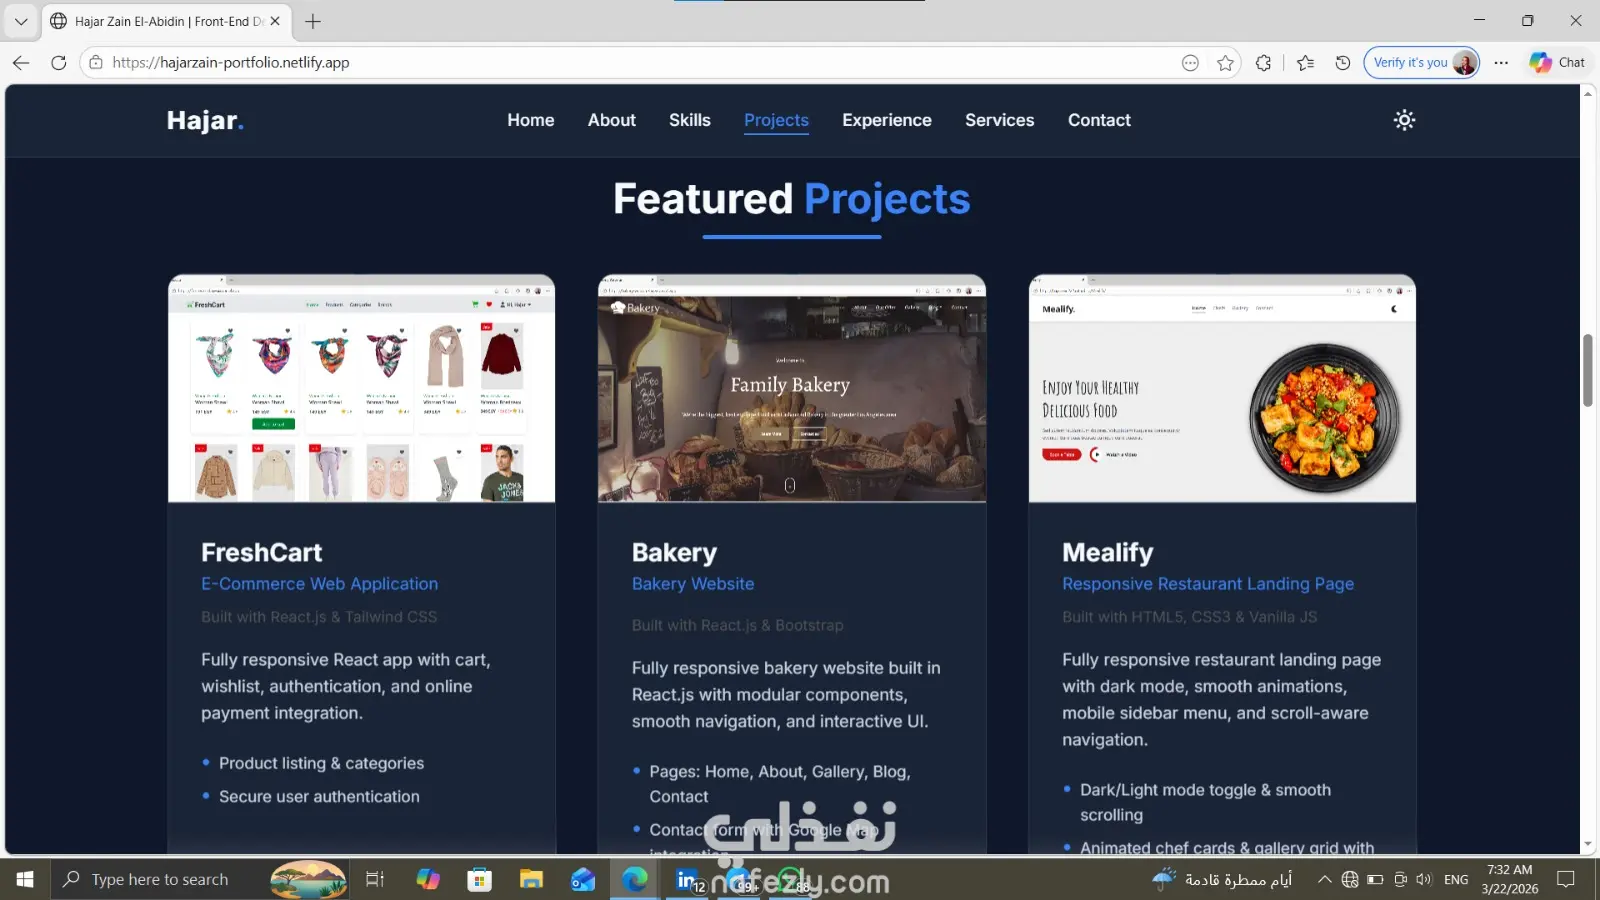The height and width of the screenshot is (900, 1600).
Task: Launch Copilot from the taskbar
Action: 428,879
